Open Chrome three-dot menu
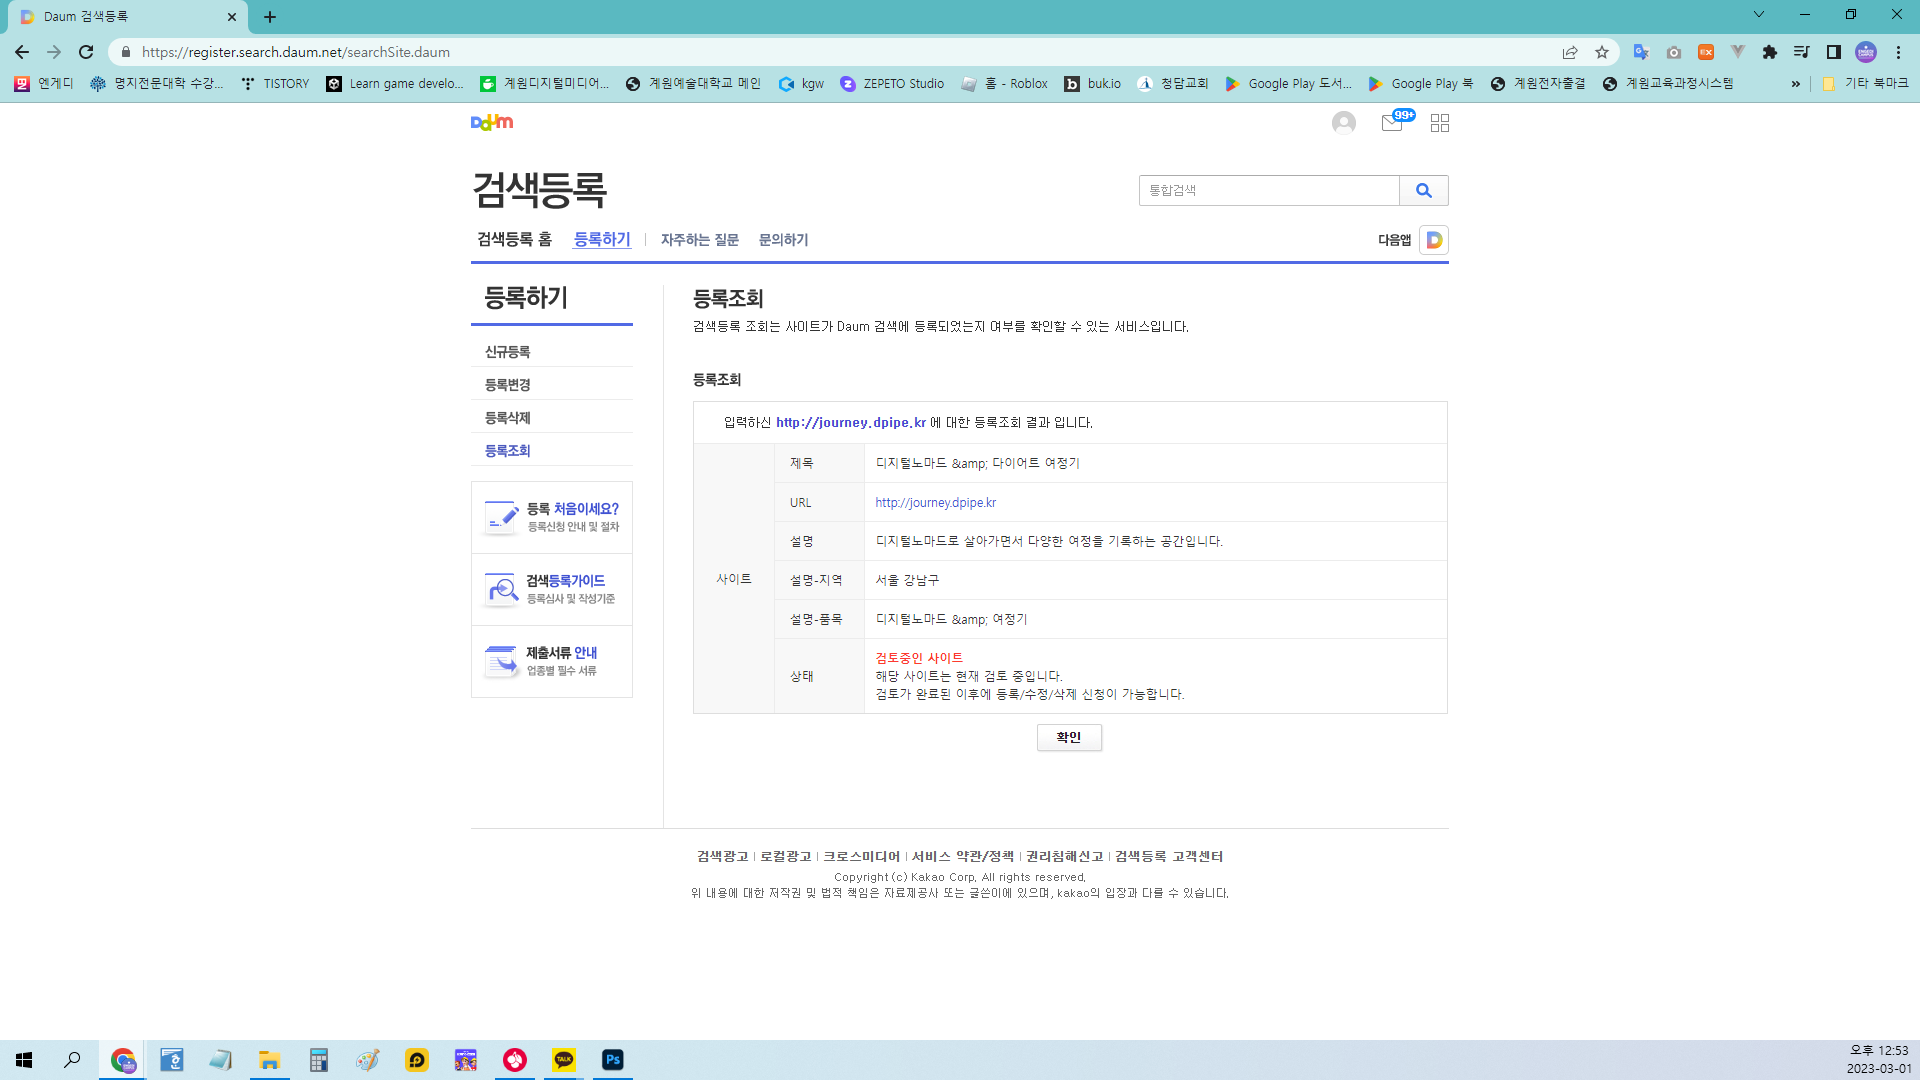 click(x=1898, y=52)
